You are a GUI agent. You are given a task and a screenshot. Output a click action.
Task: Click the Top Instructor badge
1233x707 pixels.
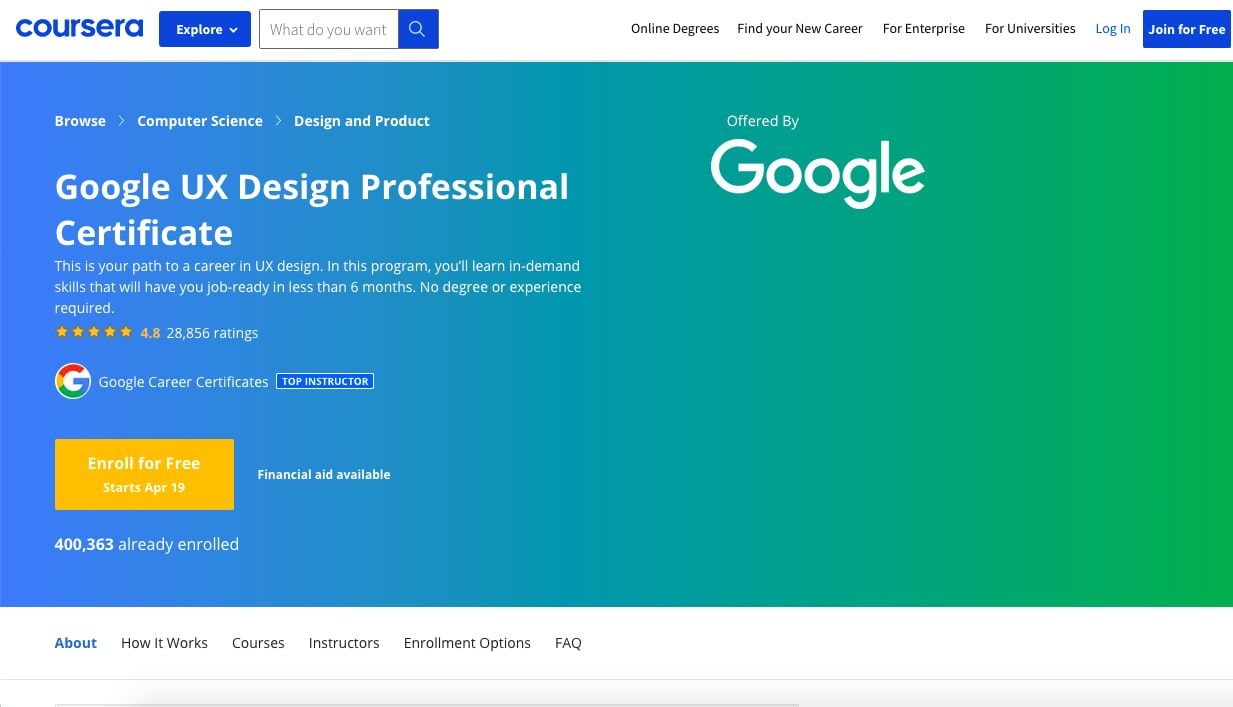(x=324, y=381)
